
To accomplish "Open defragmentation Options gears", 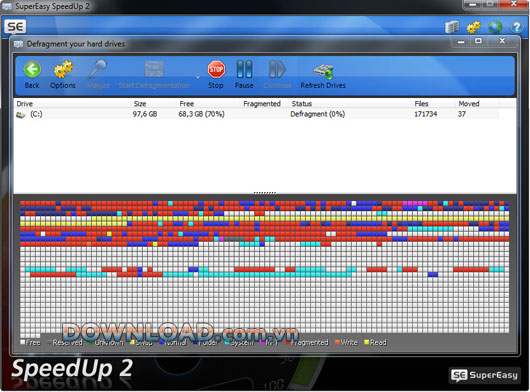I will [63, 69].
